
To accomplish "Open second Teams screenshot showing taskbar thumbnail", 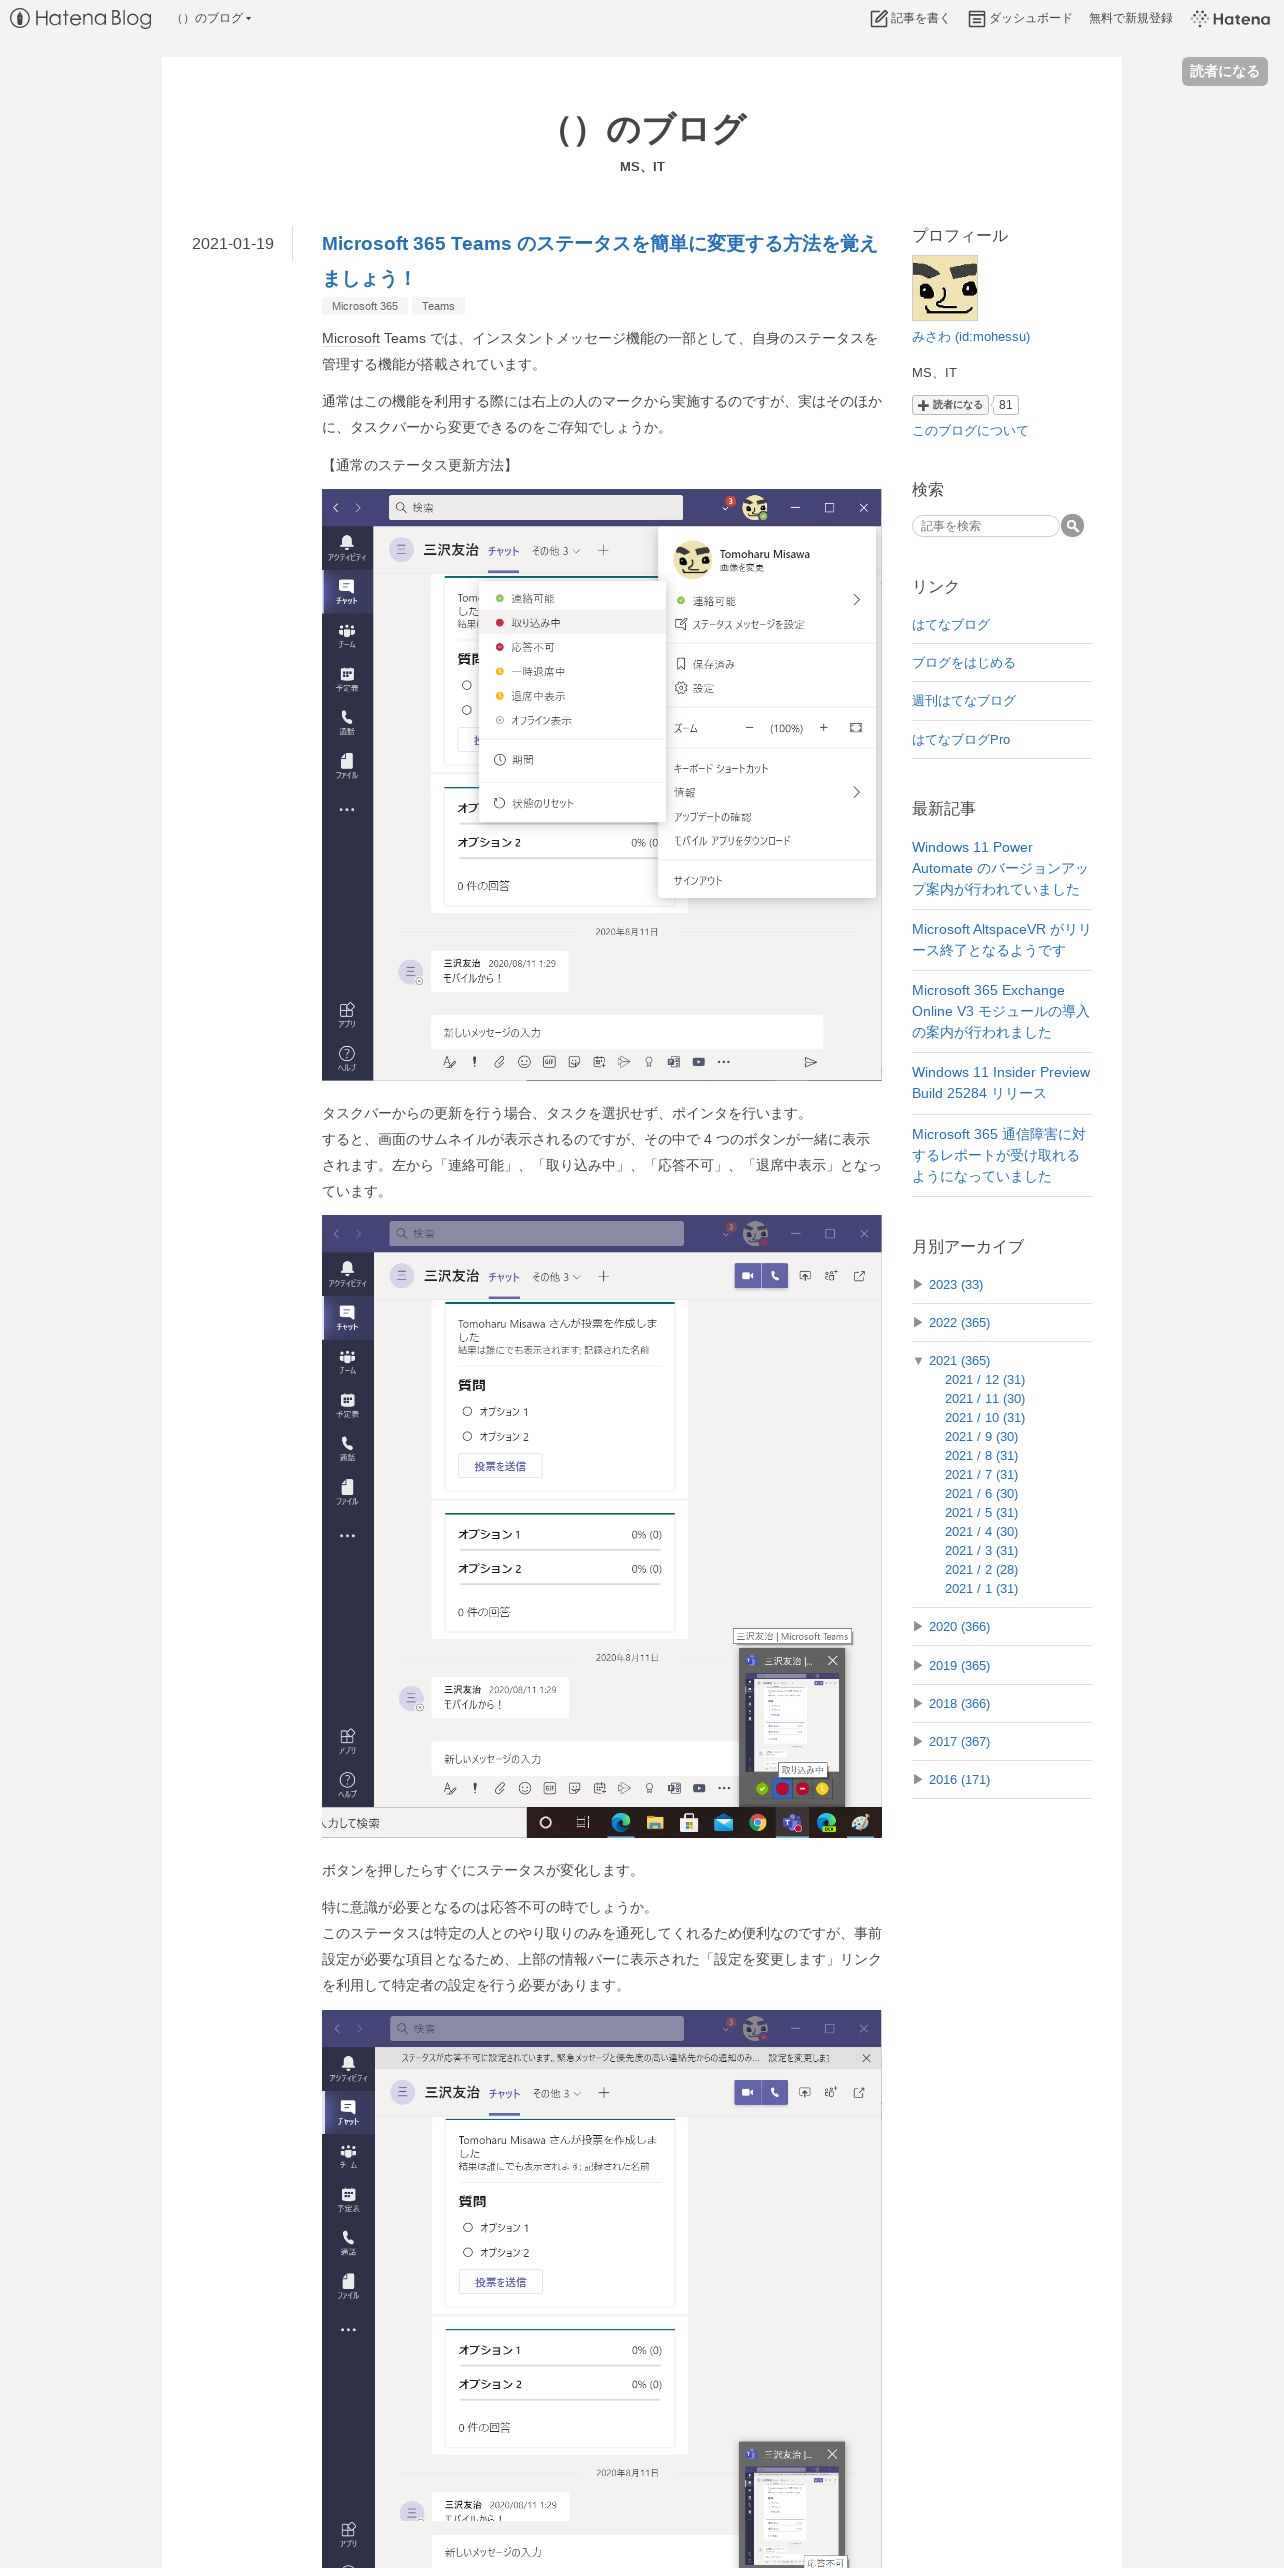I will (601, 1527).
